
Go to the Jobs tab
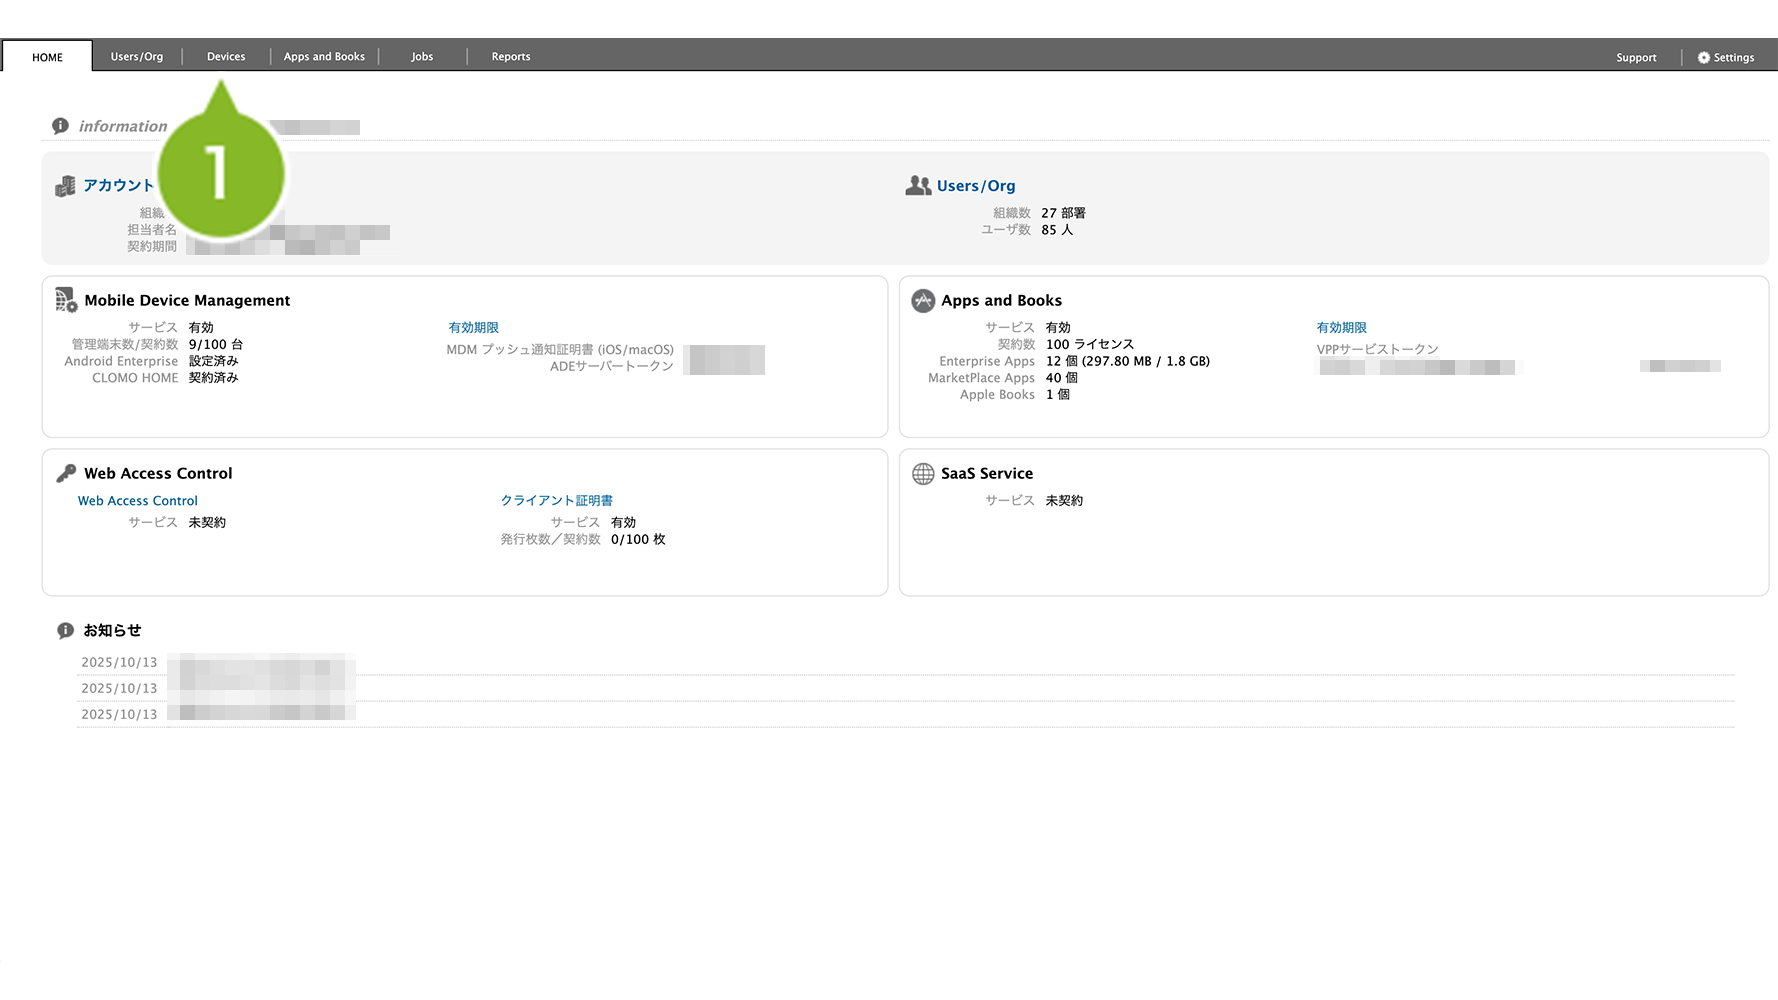(422, 57)
